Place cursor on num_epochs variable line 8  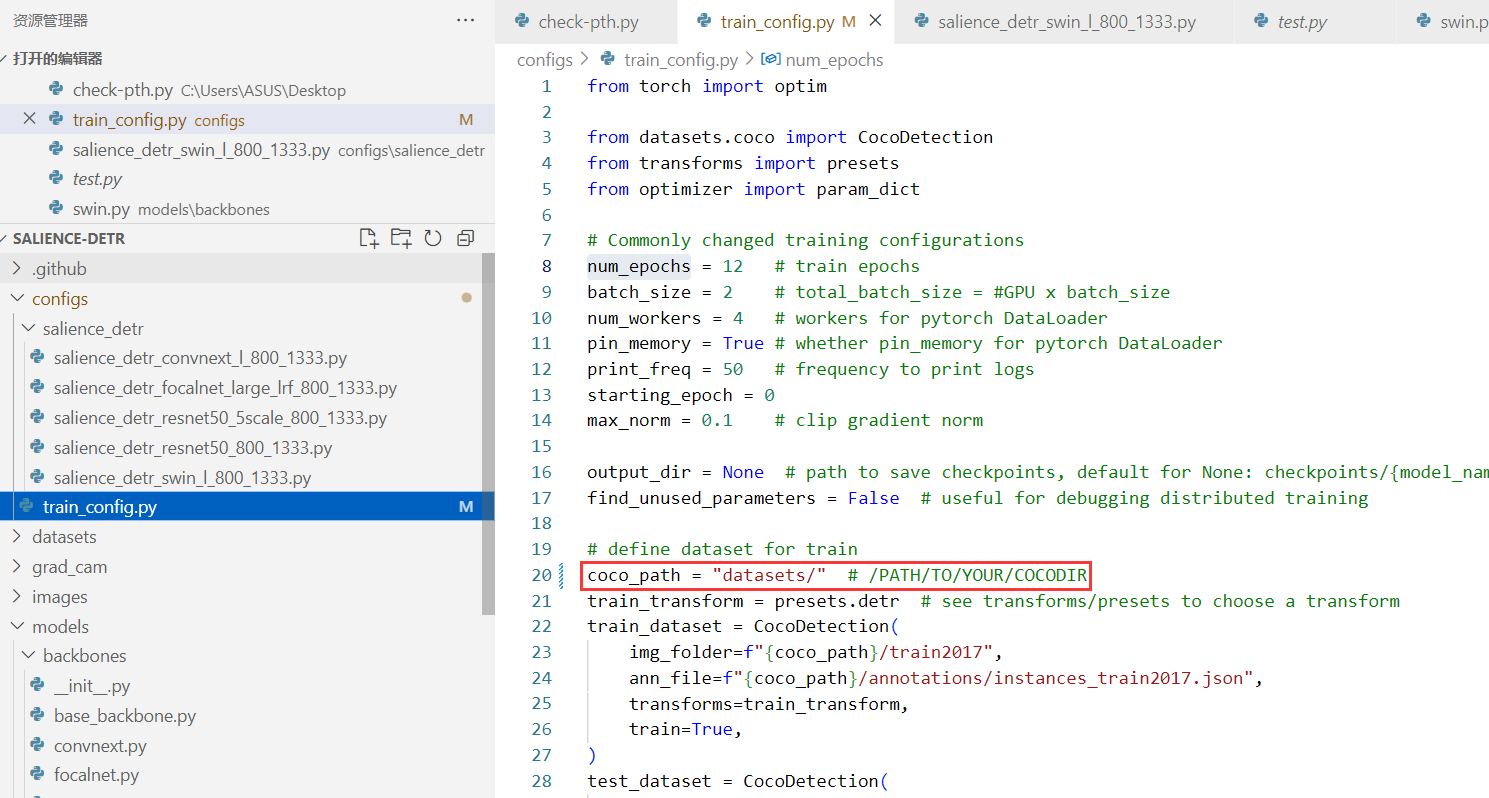tap(639, 266)
